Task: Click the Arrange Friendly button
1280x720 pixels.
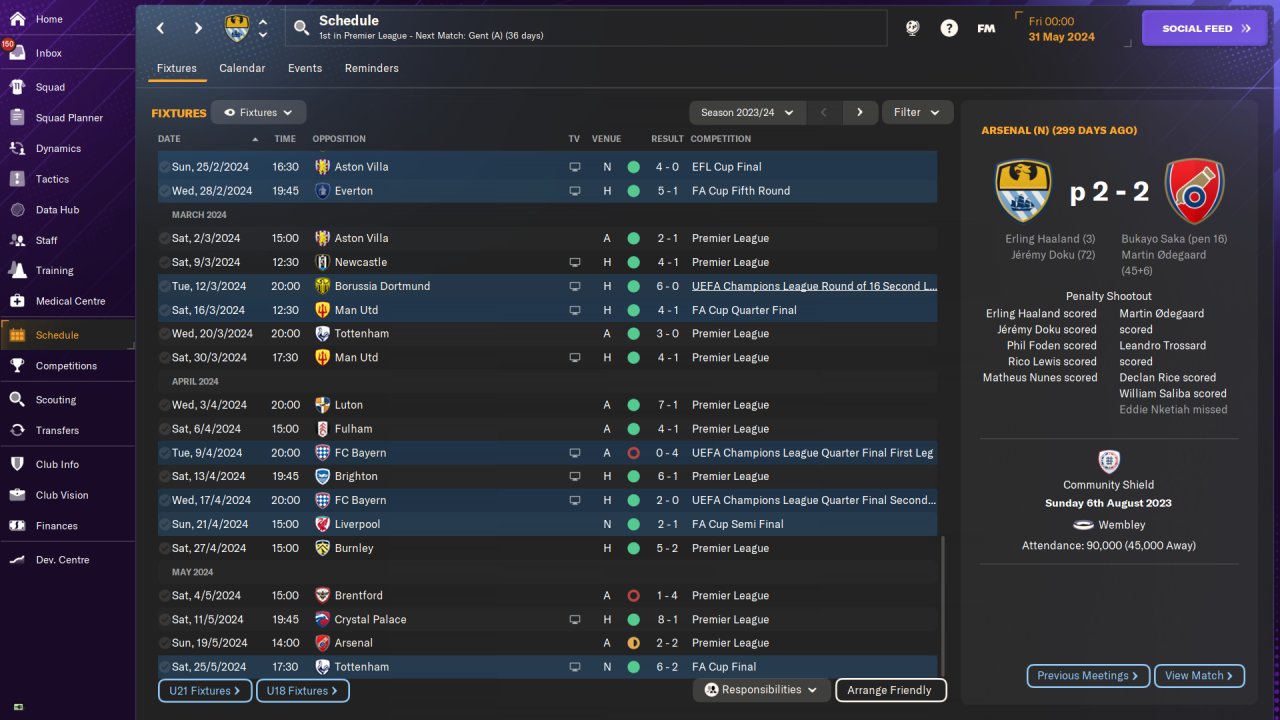Action: point(890,690)
